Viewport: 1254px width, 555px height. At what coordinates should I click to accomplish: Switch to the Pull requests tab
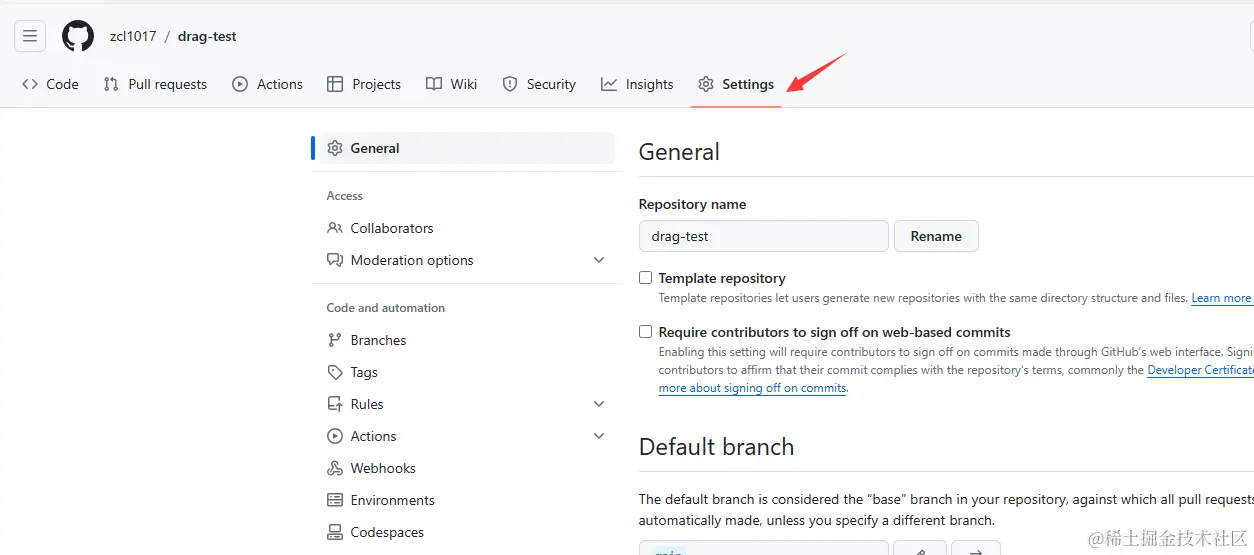click(155, 84)
